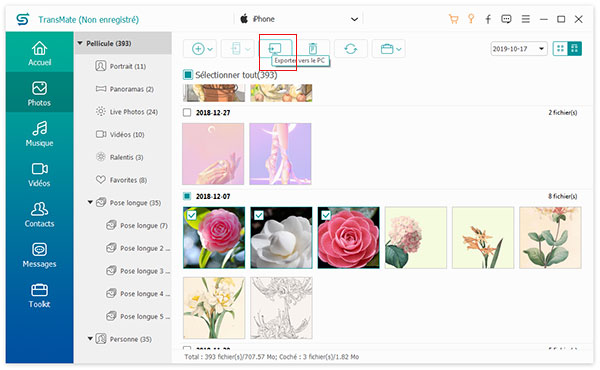The width and height of the screenshot is (600, 370).
Task: Open the Messages section
Action: pyautogui.click(x=39, y=255)
